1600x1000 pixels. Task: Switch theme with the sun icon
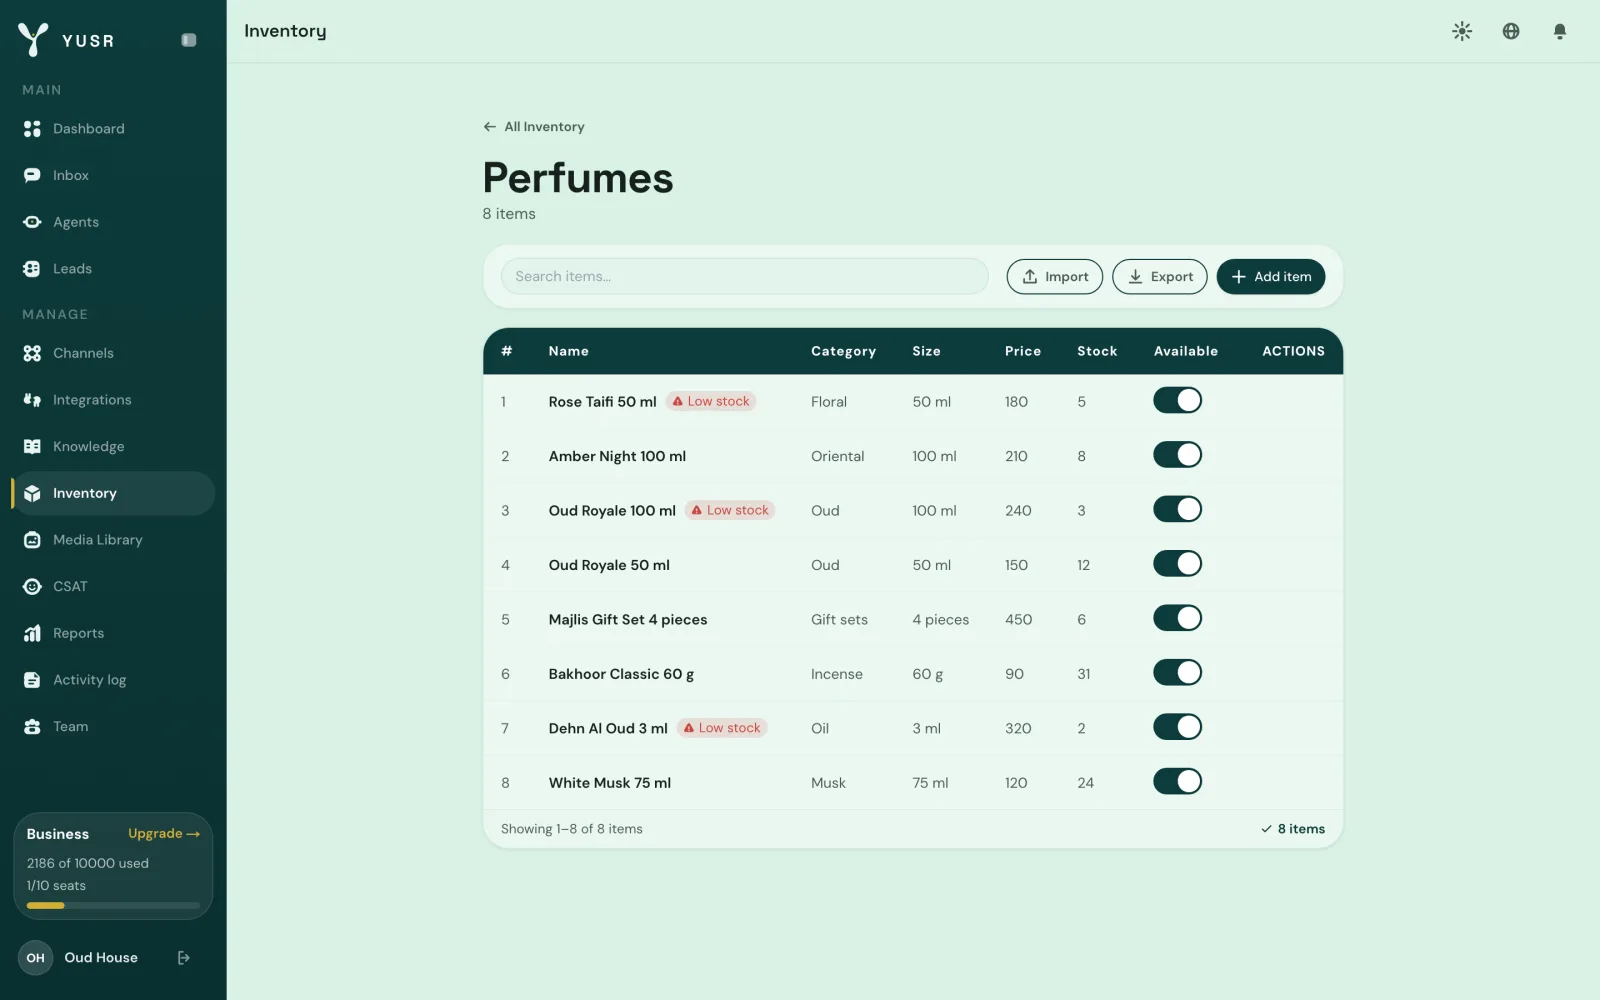(x=1462, y=31)
